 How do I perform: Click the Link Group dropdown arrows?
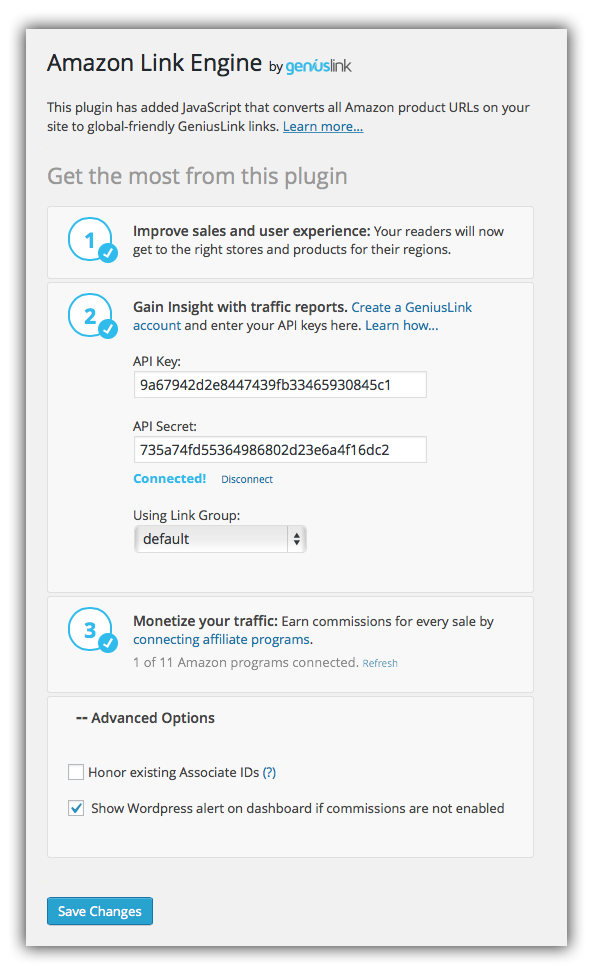[x=297, y=539]
